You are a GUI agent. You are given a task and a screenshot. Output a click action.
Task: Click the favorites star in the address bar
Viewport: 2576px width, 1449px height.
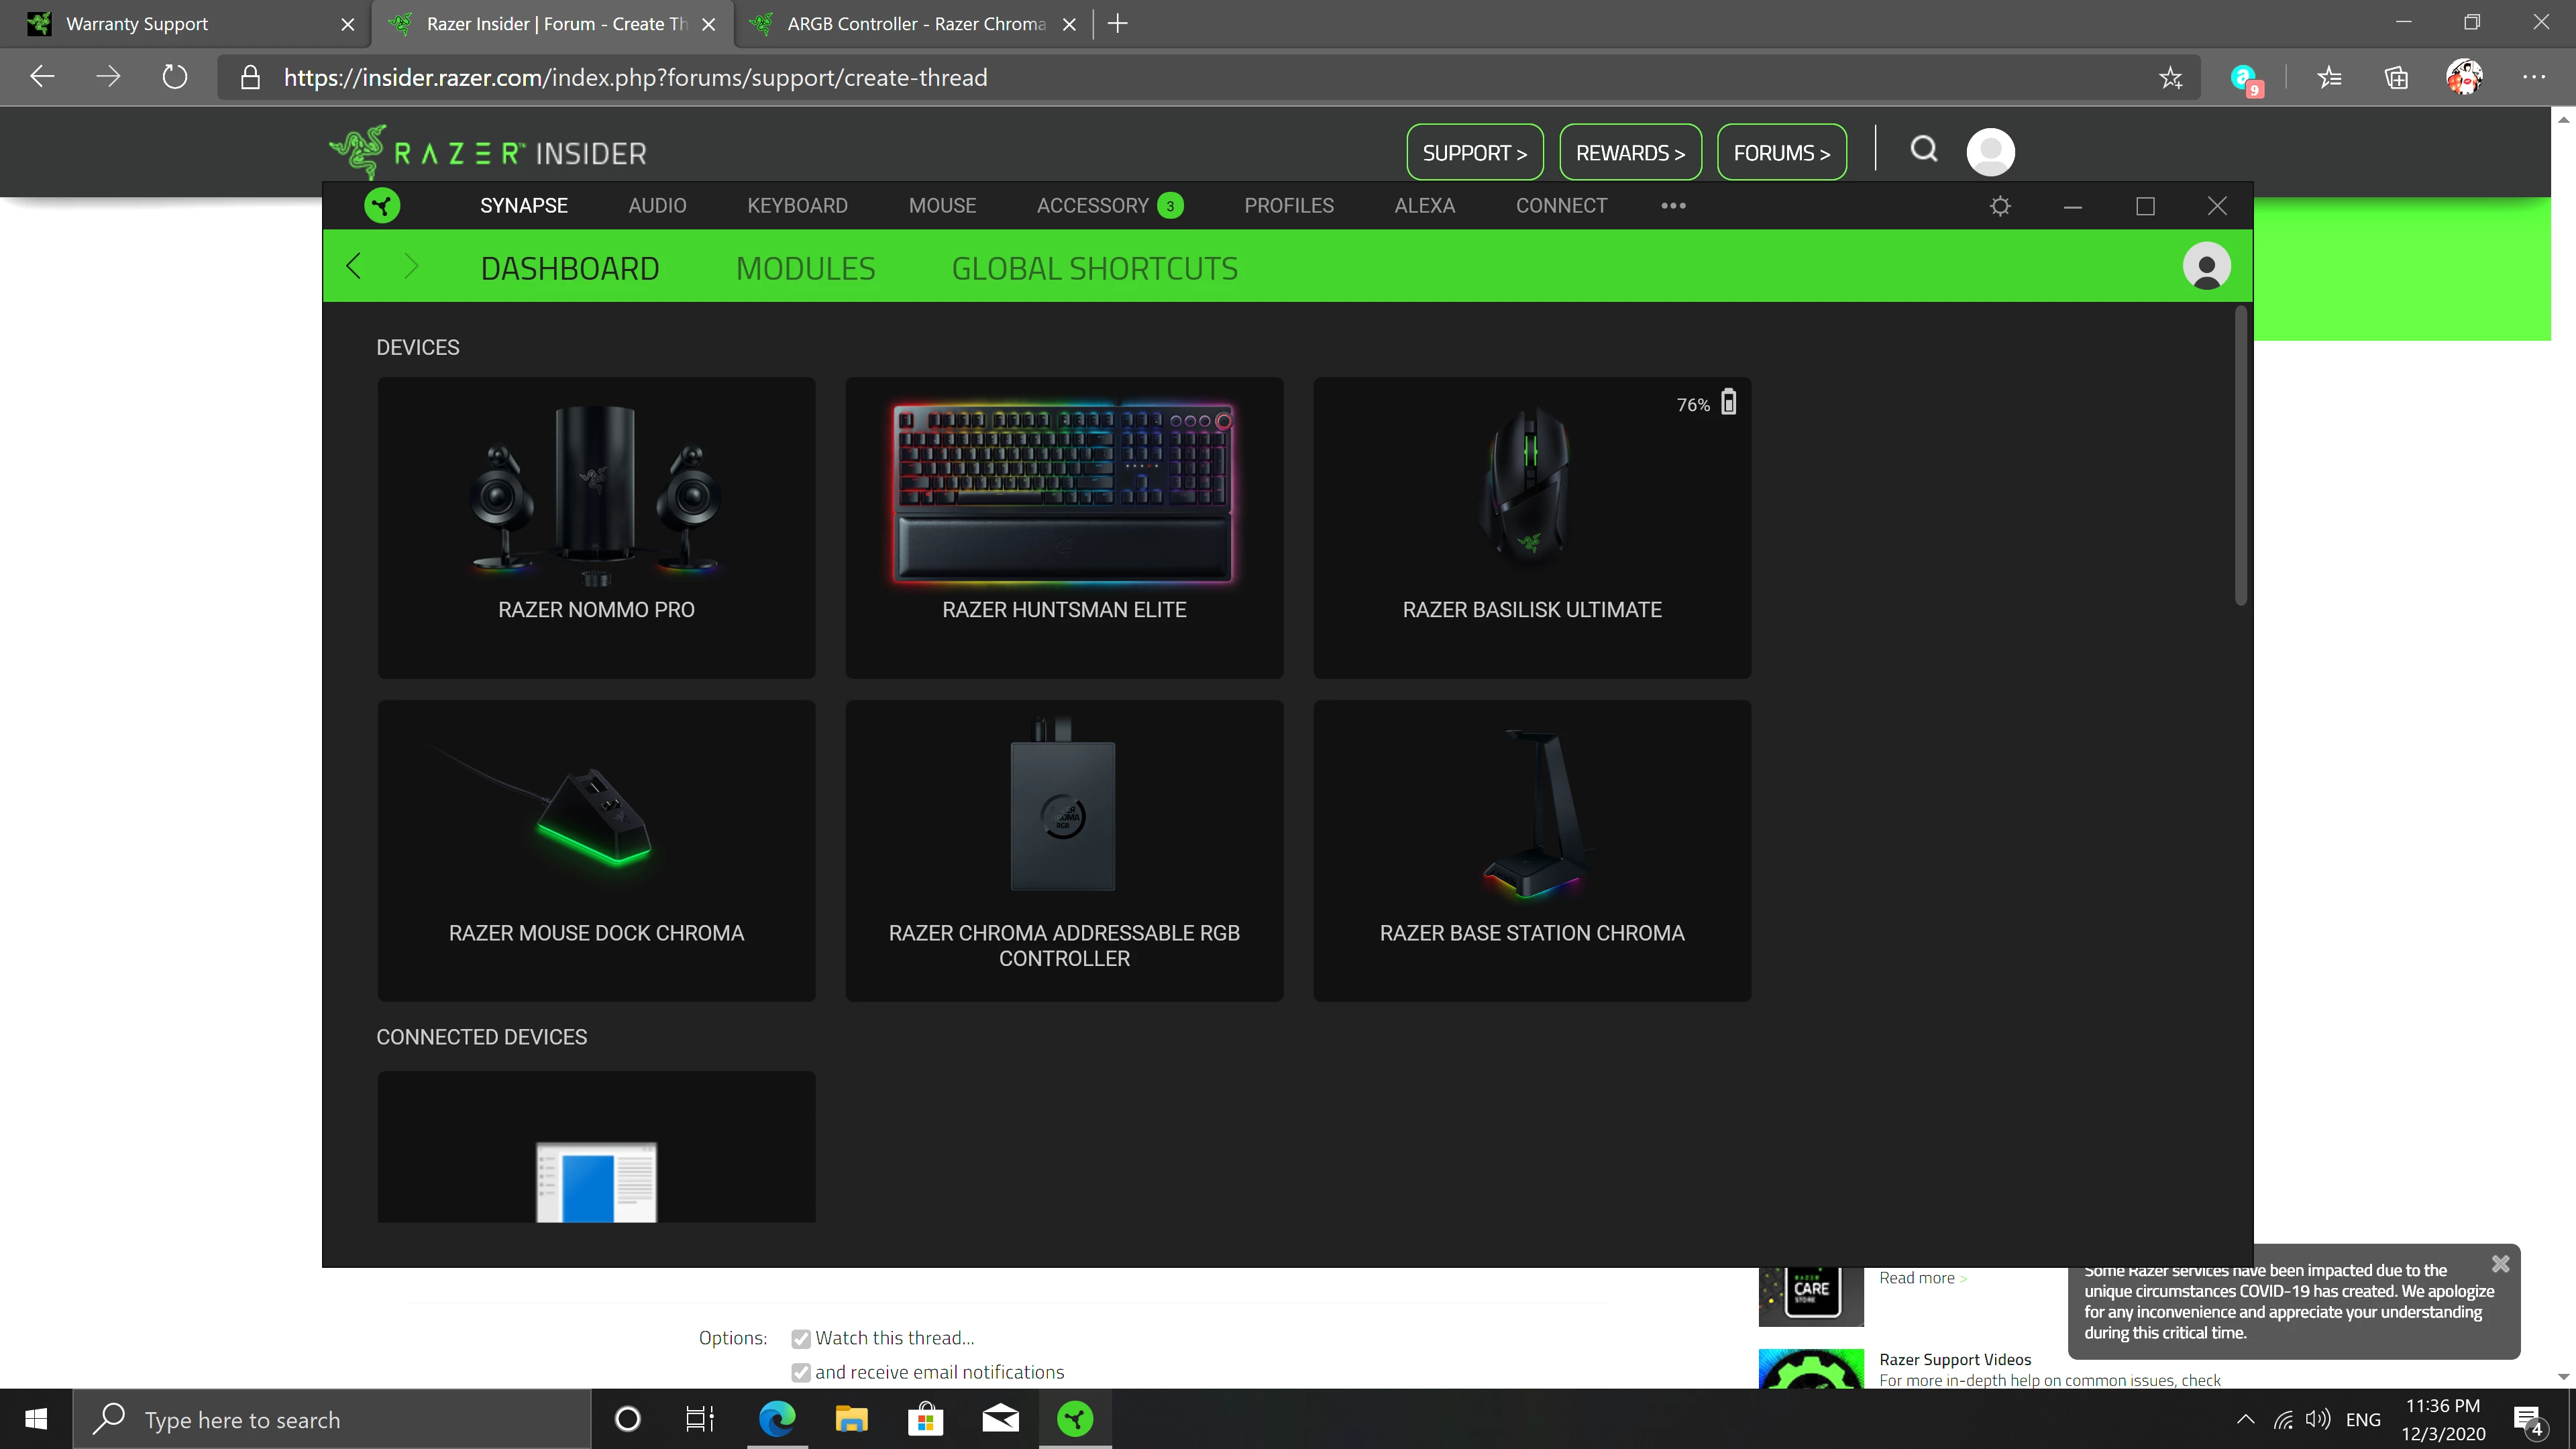2170,77
